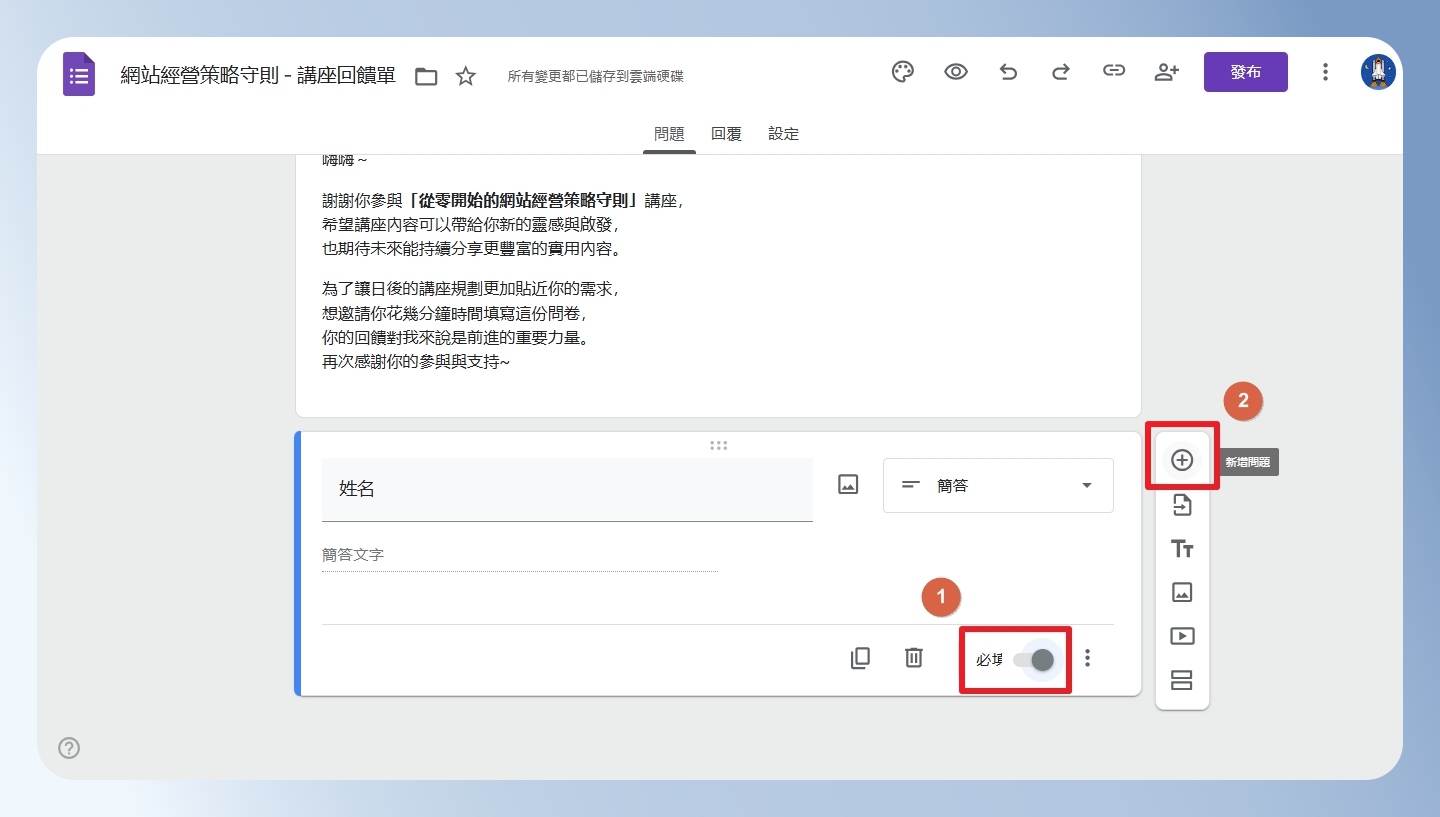This screenshot has height=817, width=1440.
Task: Copy responder link icon
Action: click(x=1113, y=72)
